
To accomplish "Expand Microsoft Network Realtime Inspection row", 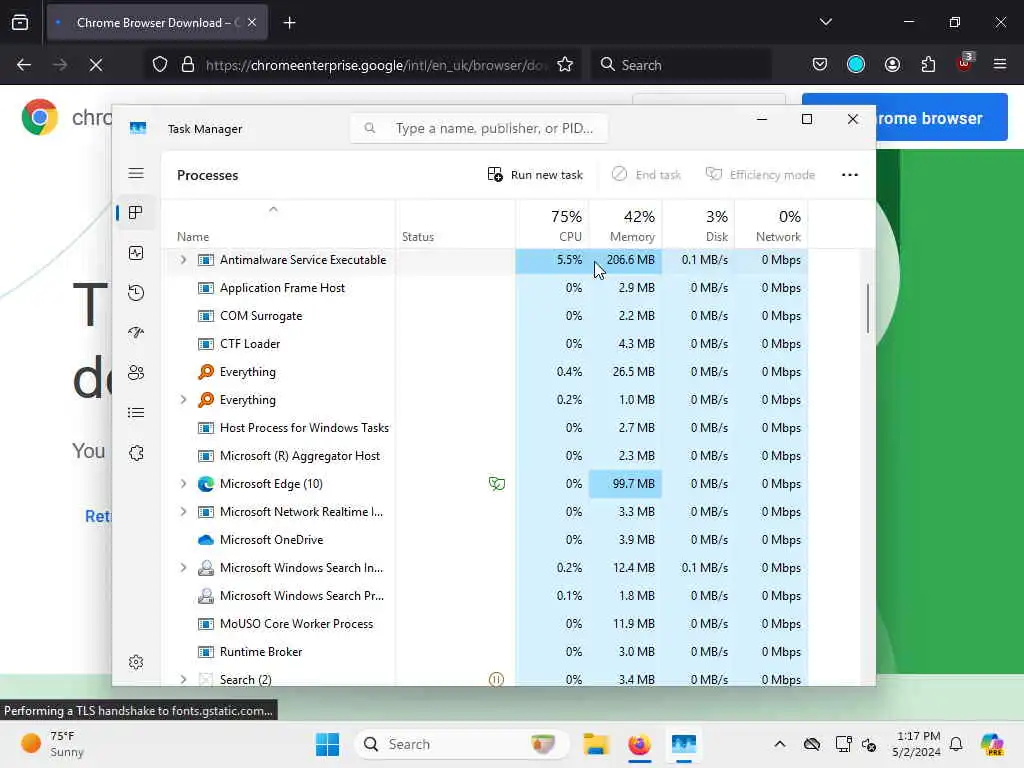I will point(184,512).
